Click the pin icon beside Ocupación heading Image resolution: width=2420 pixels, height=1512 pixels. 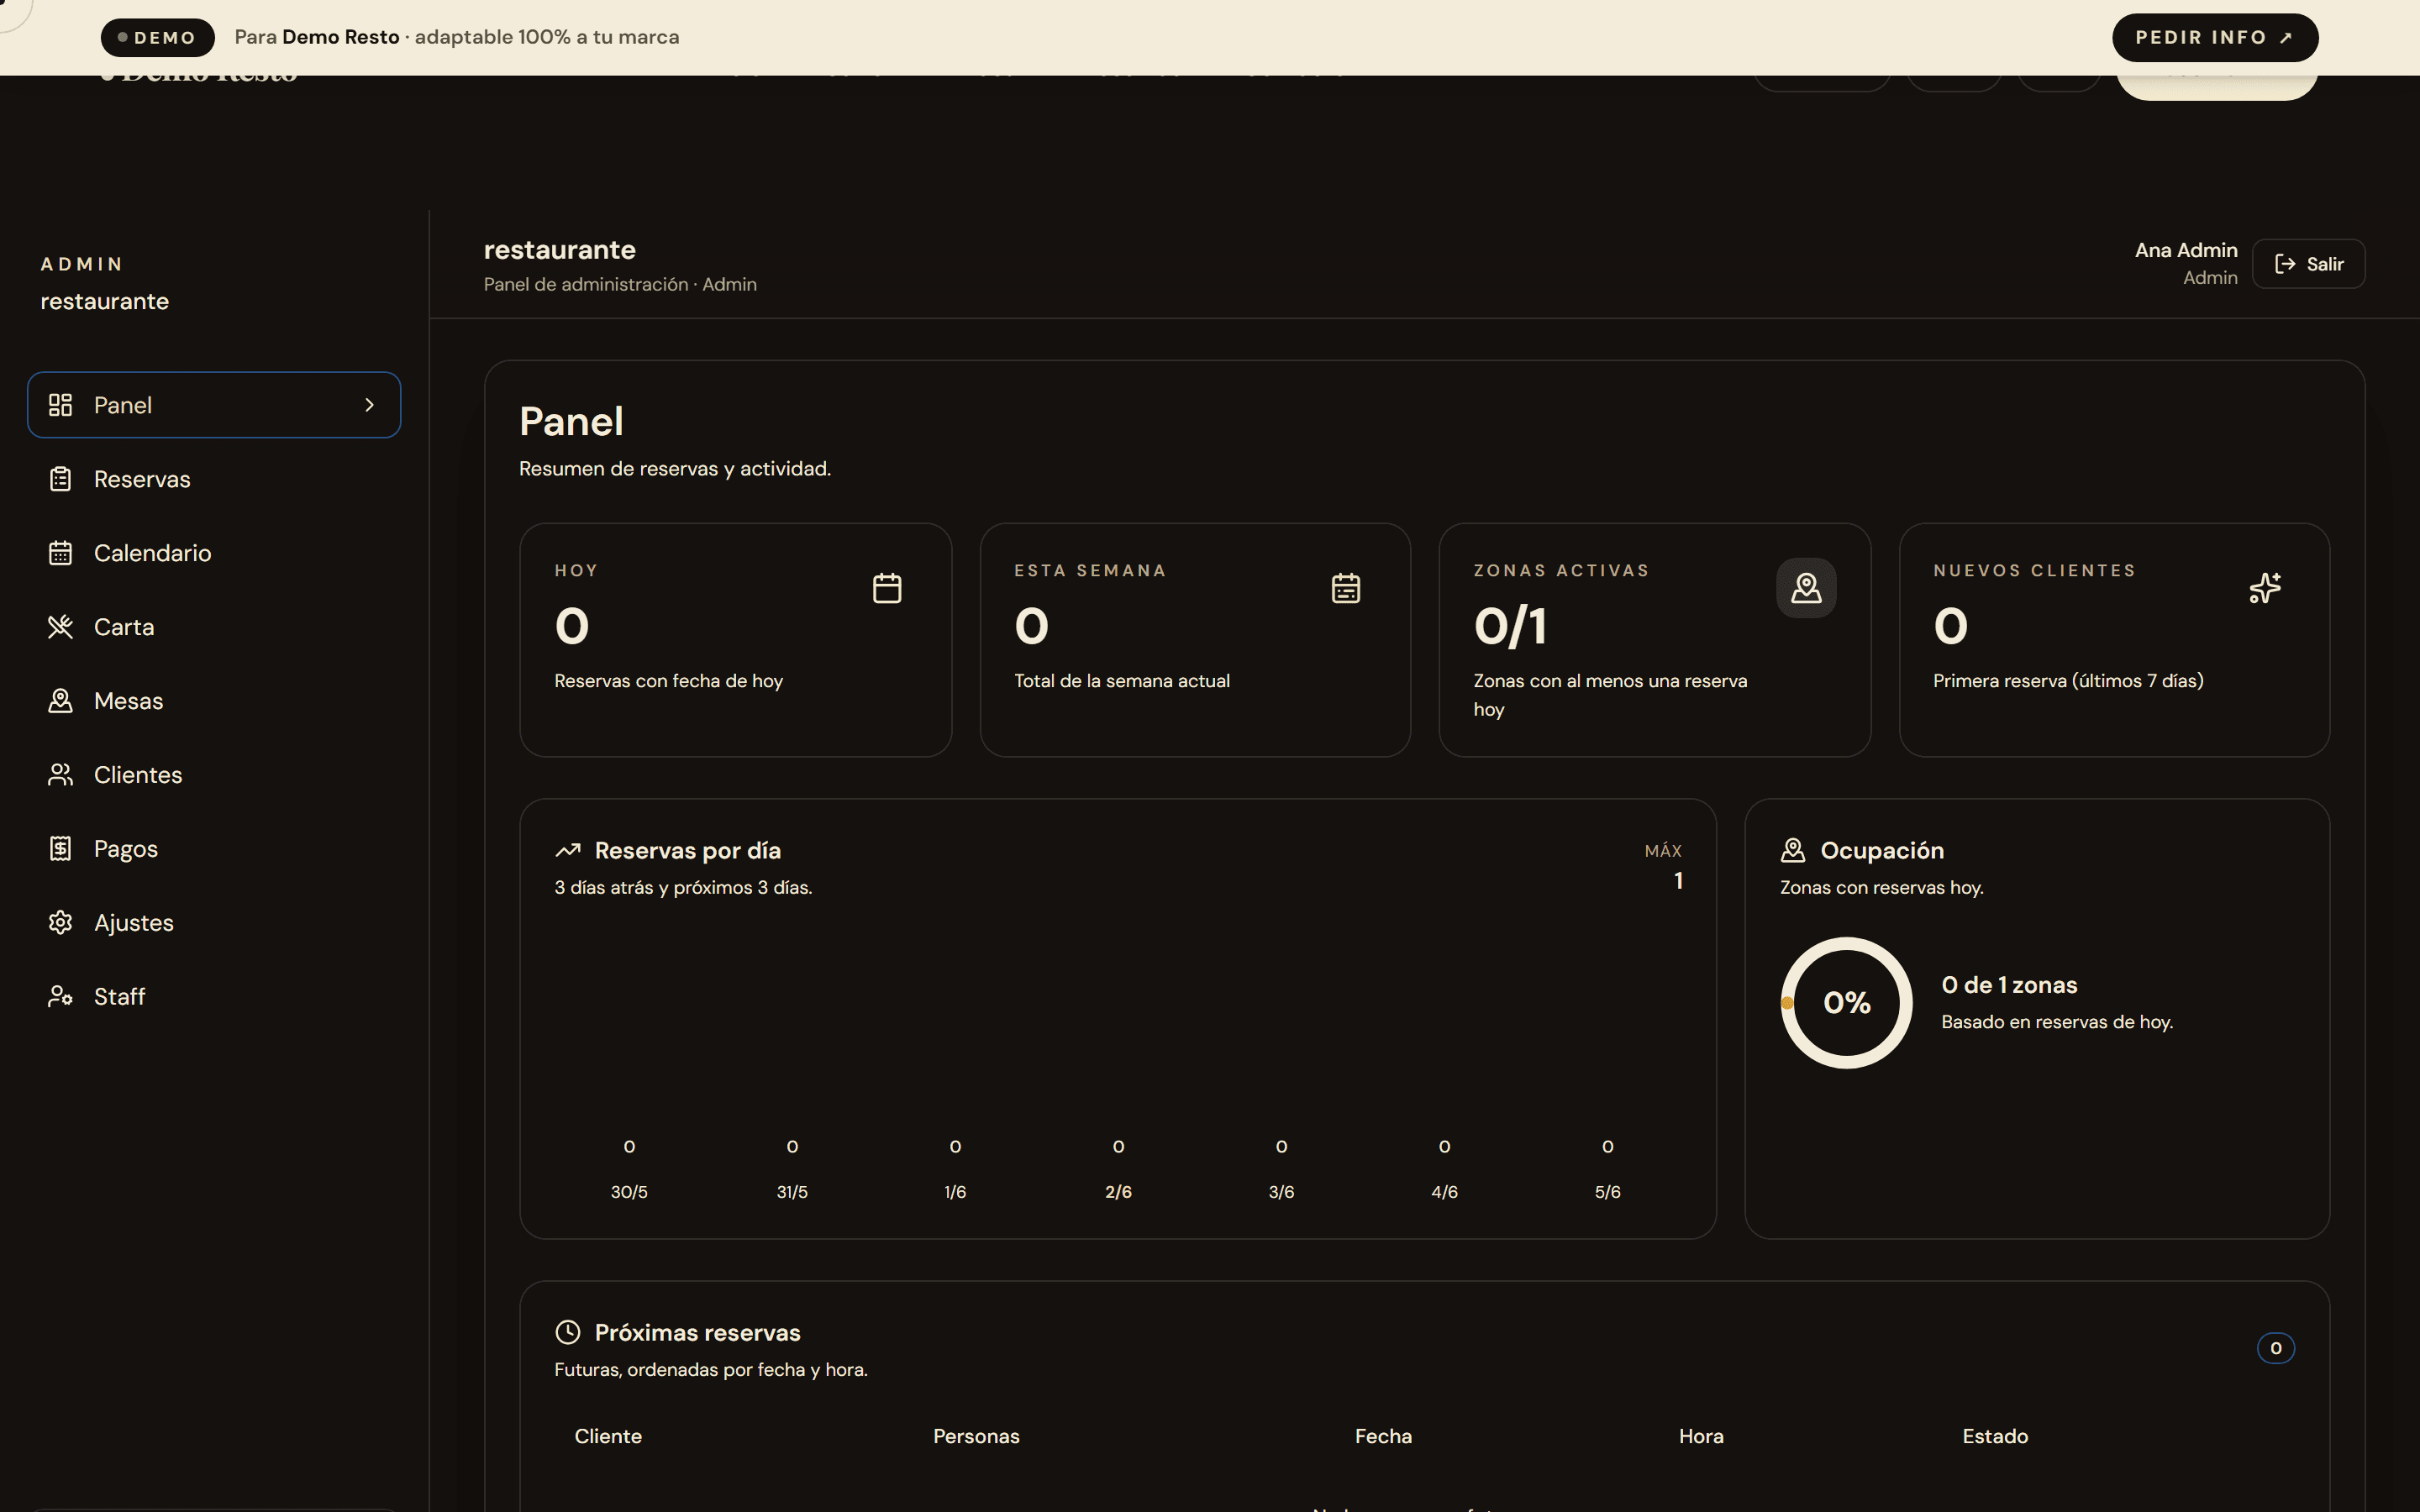pyautogui.click(x=1793, y=850)
